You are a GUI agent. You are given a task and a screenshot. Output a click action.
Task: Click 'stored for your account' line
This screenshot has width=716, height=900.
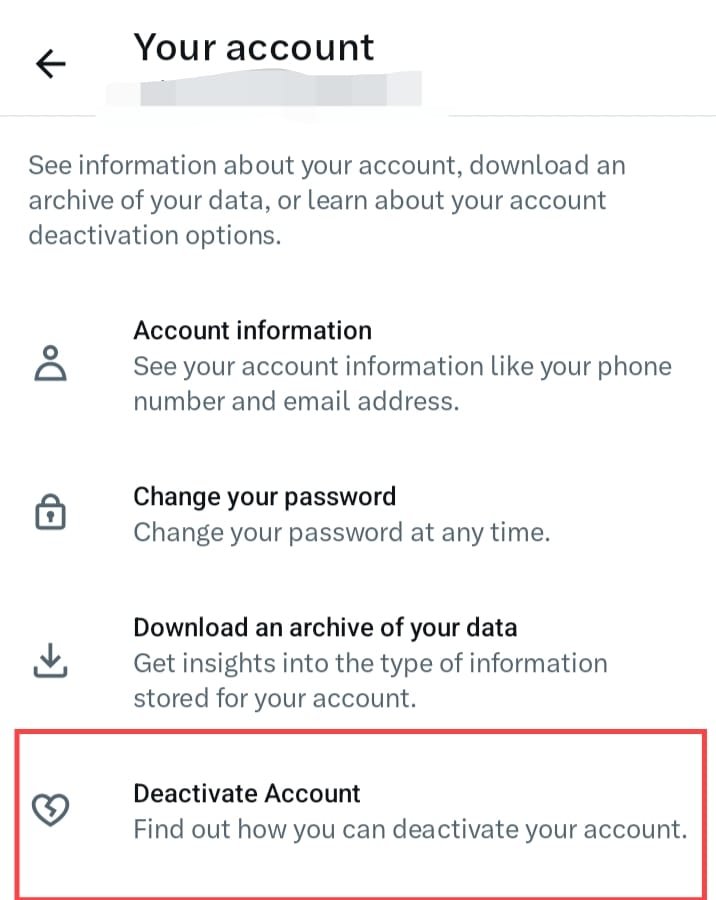[274, 699]
